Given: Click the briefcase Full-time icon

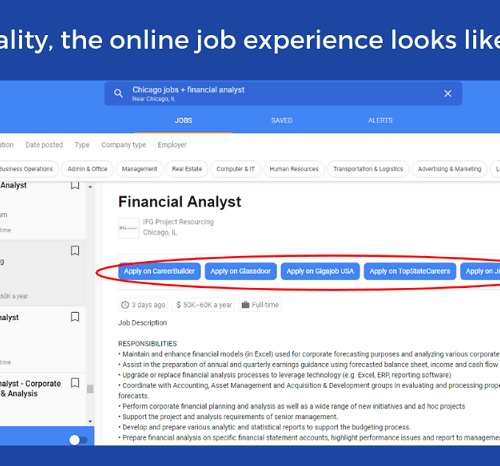Looking at the screenshot, I should (245, 305).
